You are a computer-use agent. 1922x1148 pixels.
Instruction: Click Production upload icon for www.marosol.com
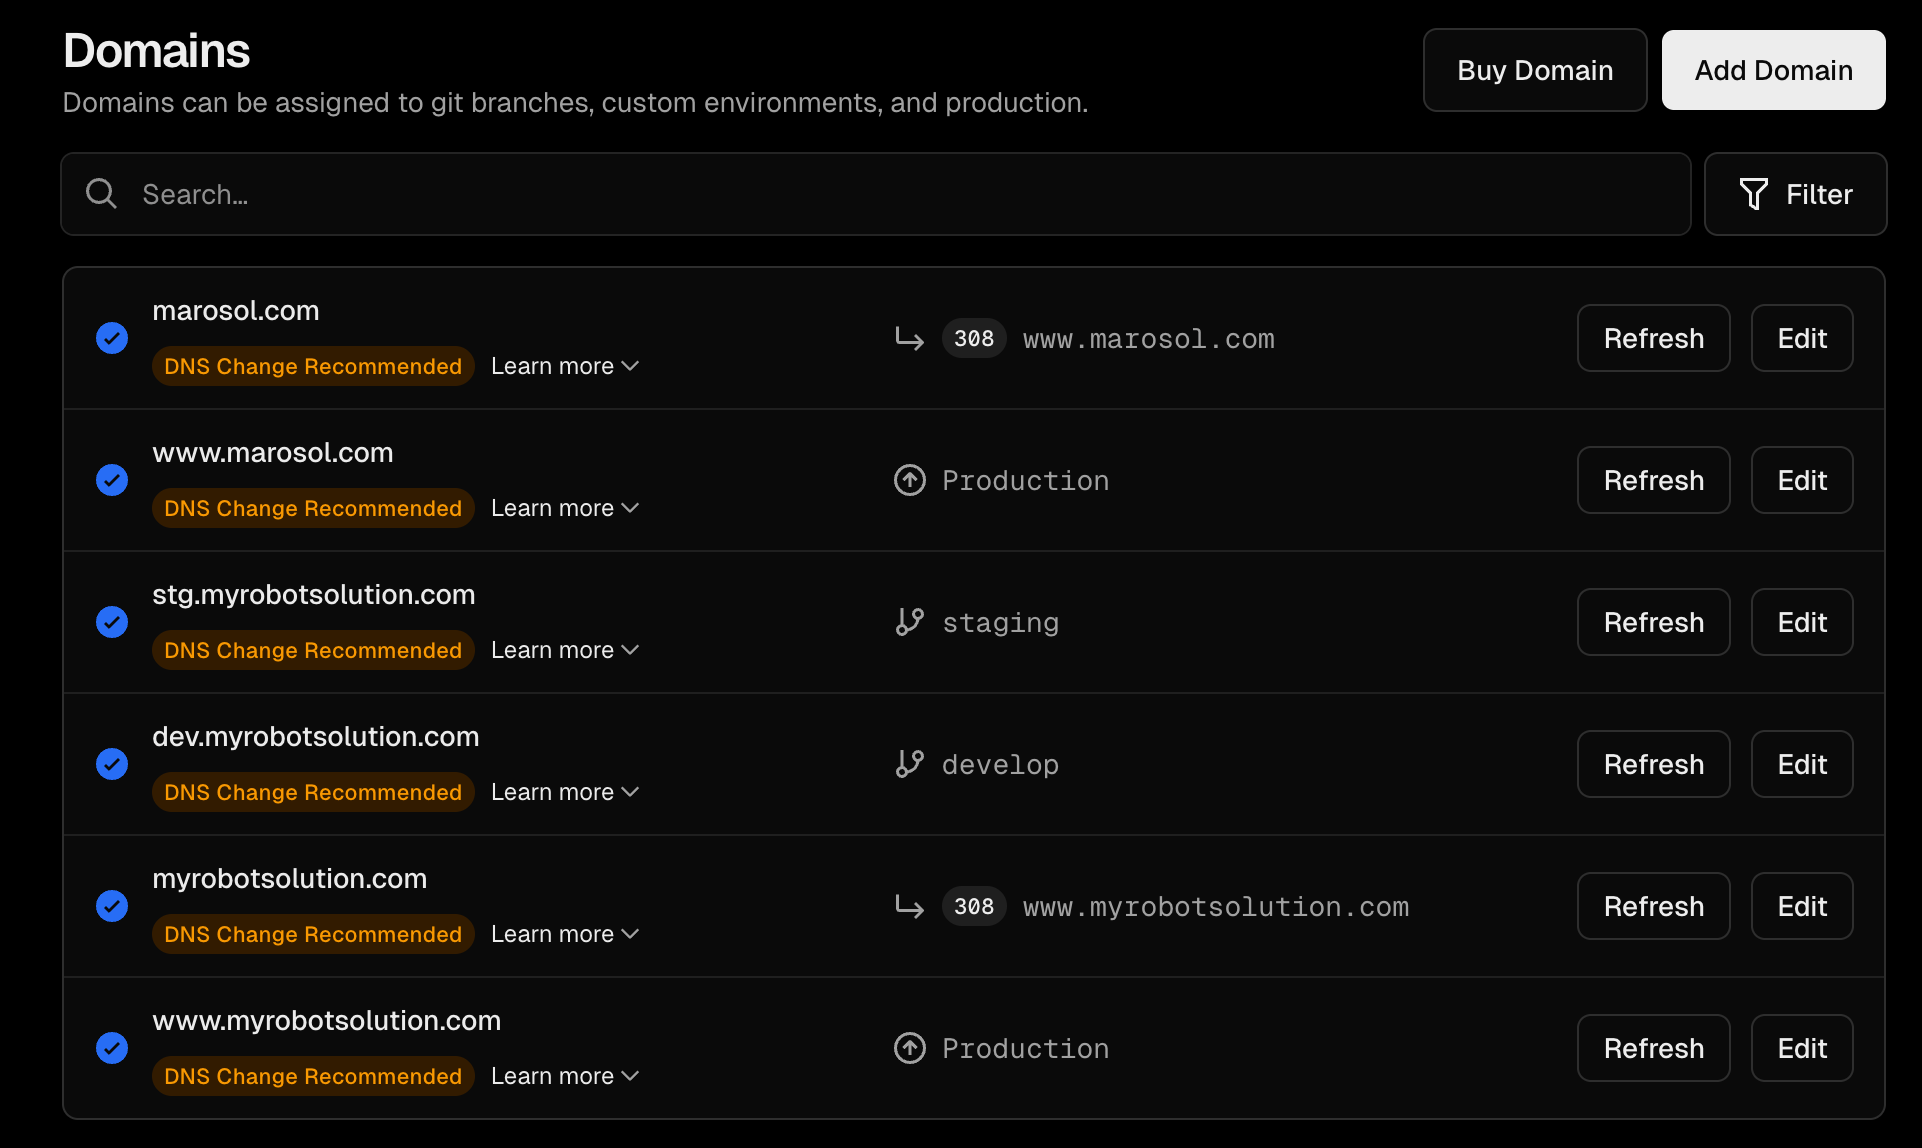point(909,480)
